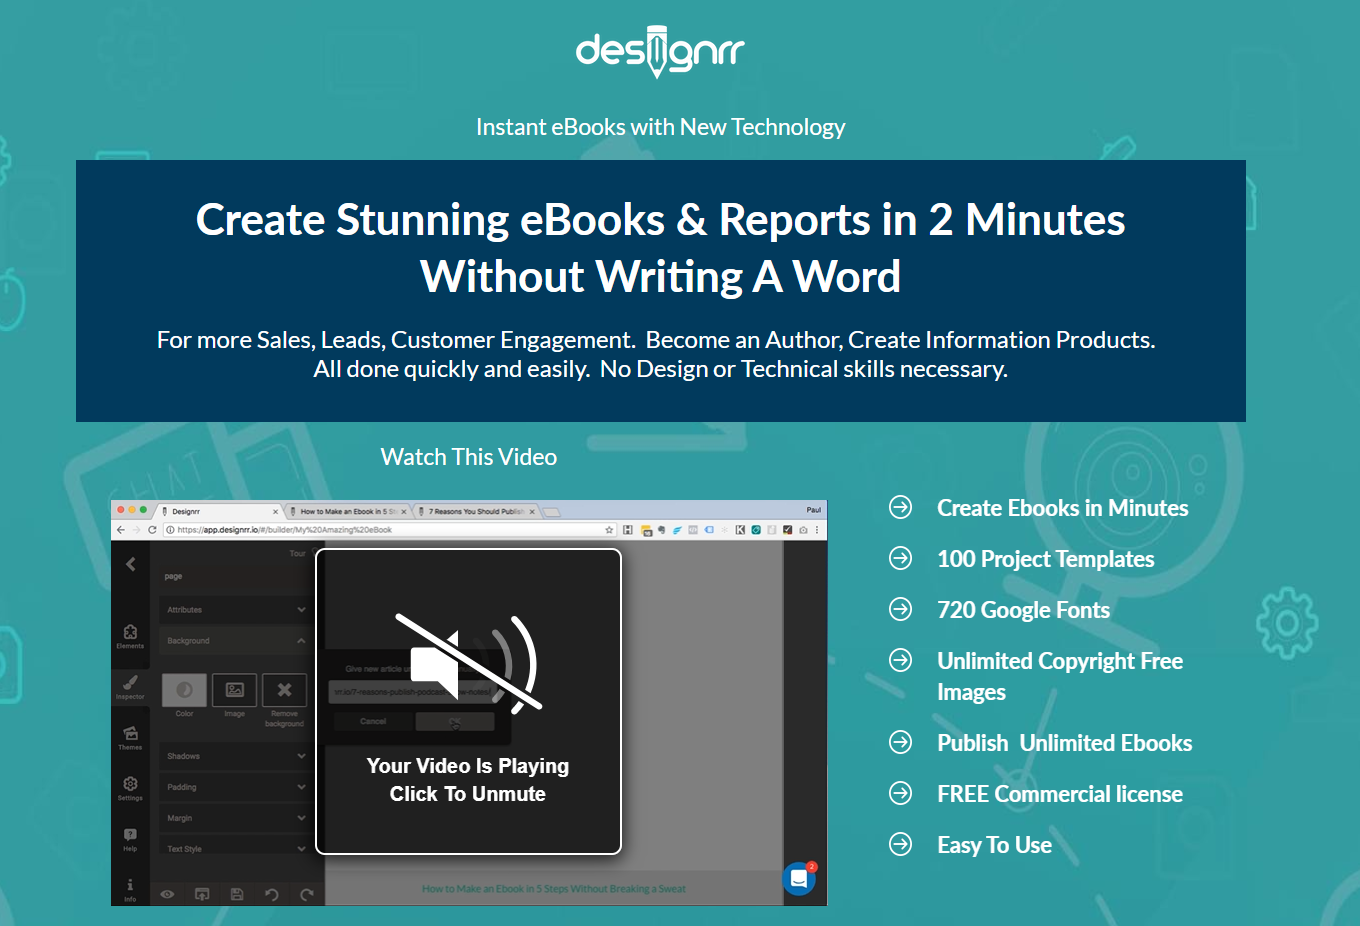Click the 'Watch This Video' text
The image size is (1360, 926).
click(x=469, y=457)
